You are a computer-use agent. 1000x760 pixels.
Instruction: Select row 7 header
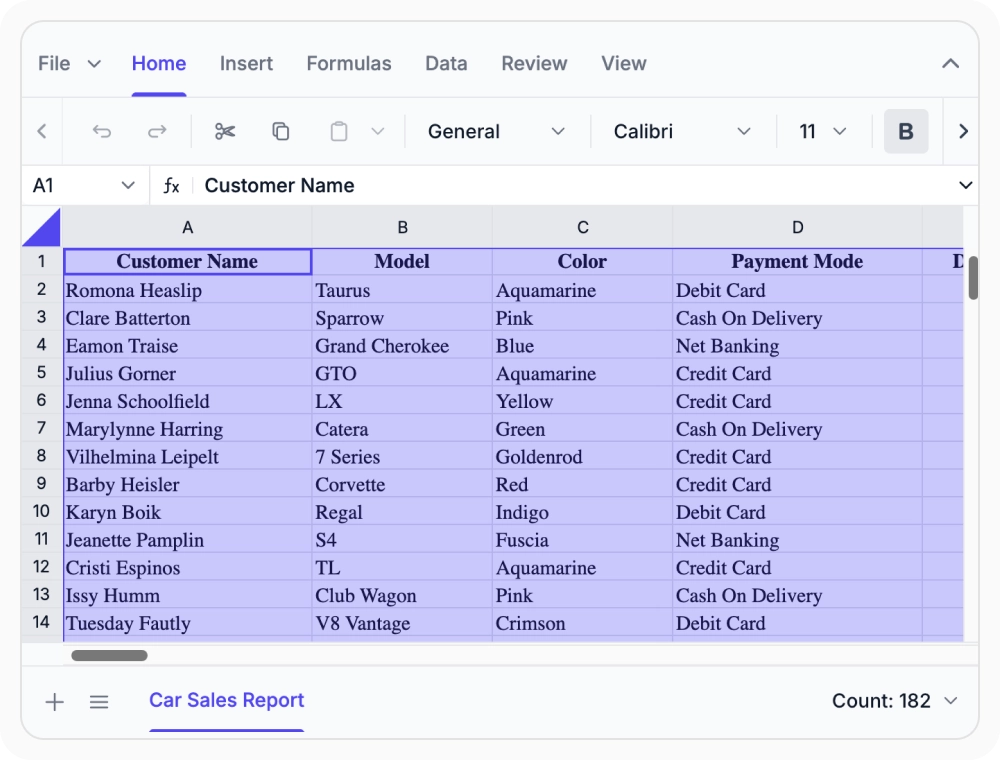[42, 428]
